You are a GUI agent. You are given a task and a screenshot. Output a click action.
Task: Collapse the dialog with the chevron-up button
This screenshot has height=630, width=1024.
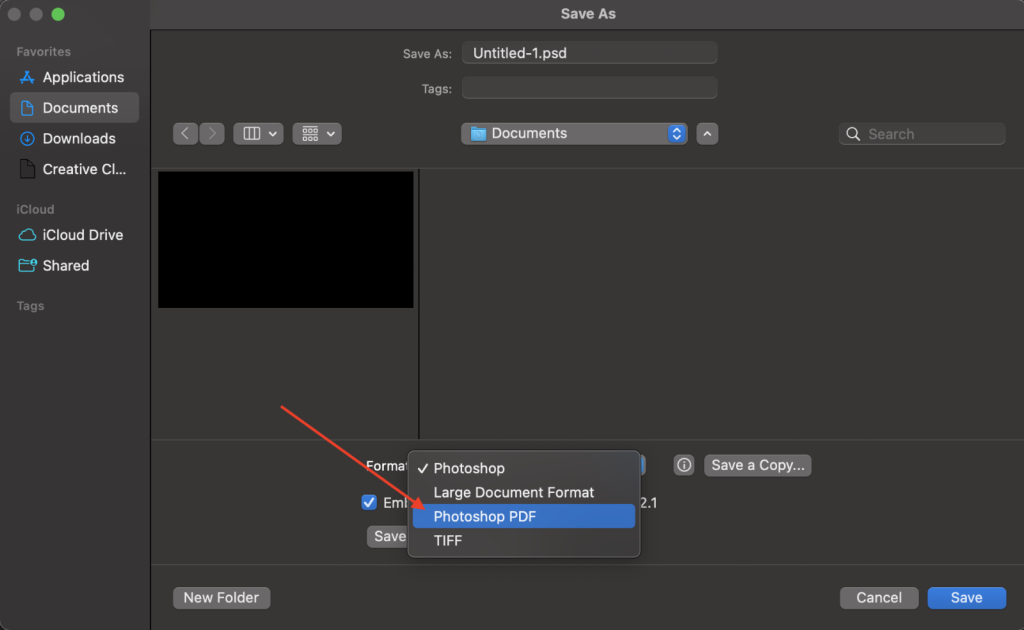coord(707,134)
